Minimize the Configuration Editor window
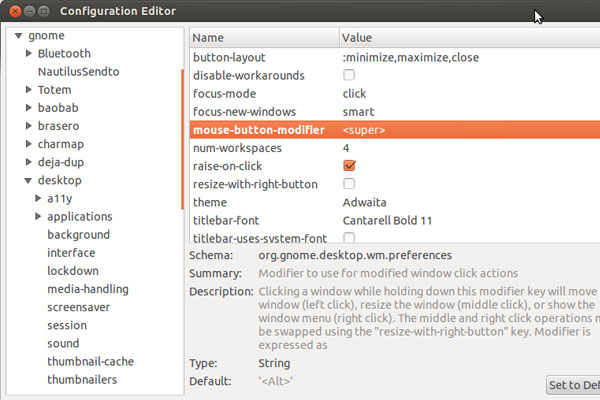Screen dimensions: 600x400 tap(29, 11)
